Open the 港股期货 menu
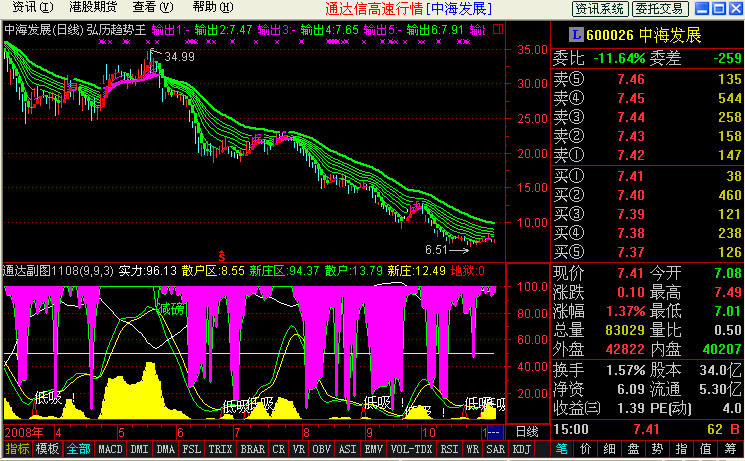745x461 pixels. pyautogui.click(x=92, y=7)
